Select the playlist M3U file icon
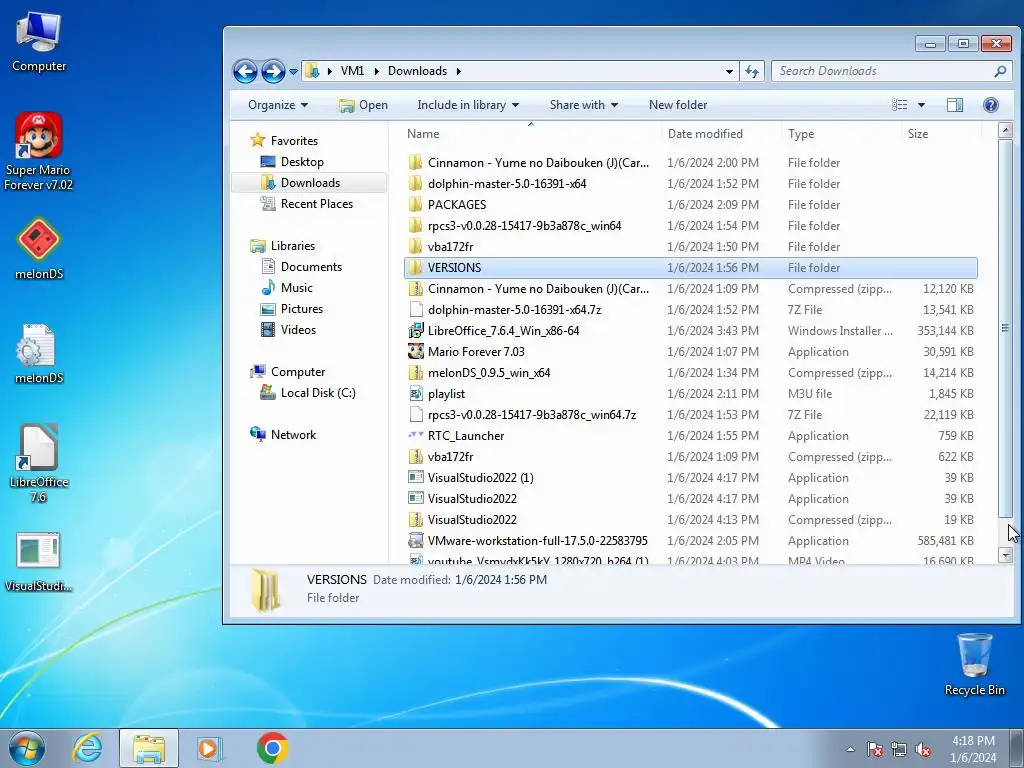The image size is (1024, 768). [x=415, y=393]
